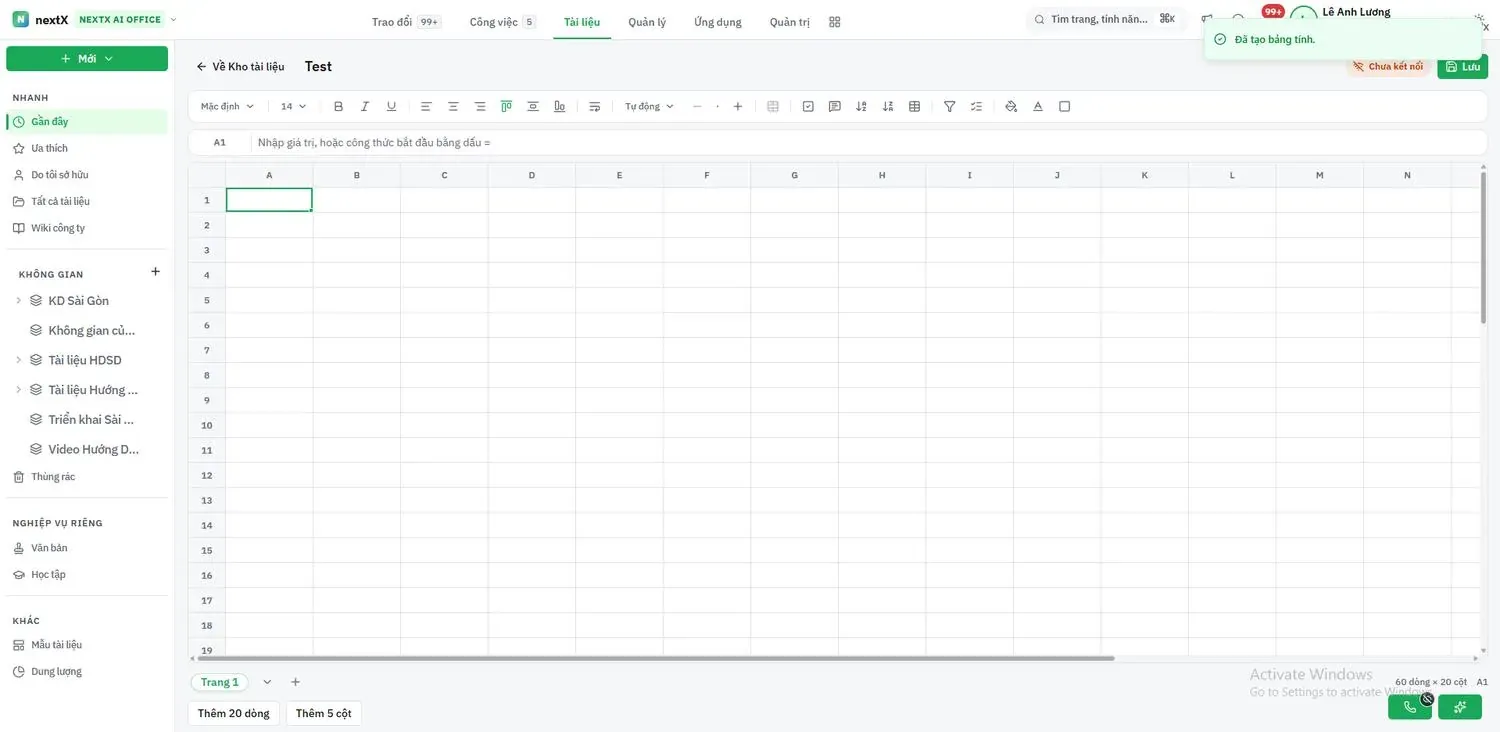Image resolution: width=1500 pixels, height=732 pixels.
Task: Add a comment to the cell
Action: pos(835,106)
